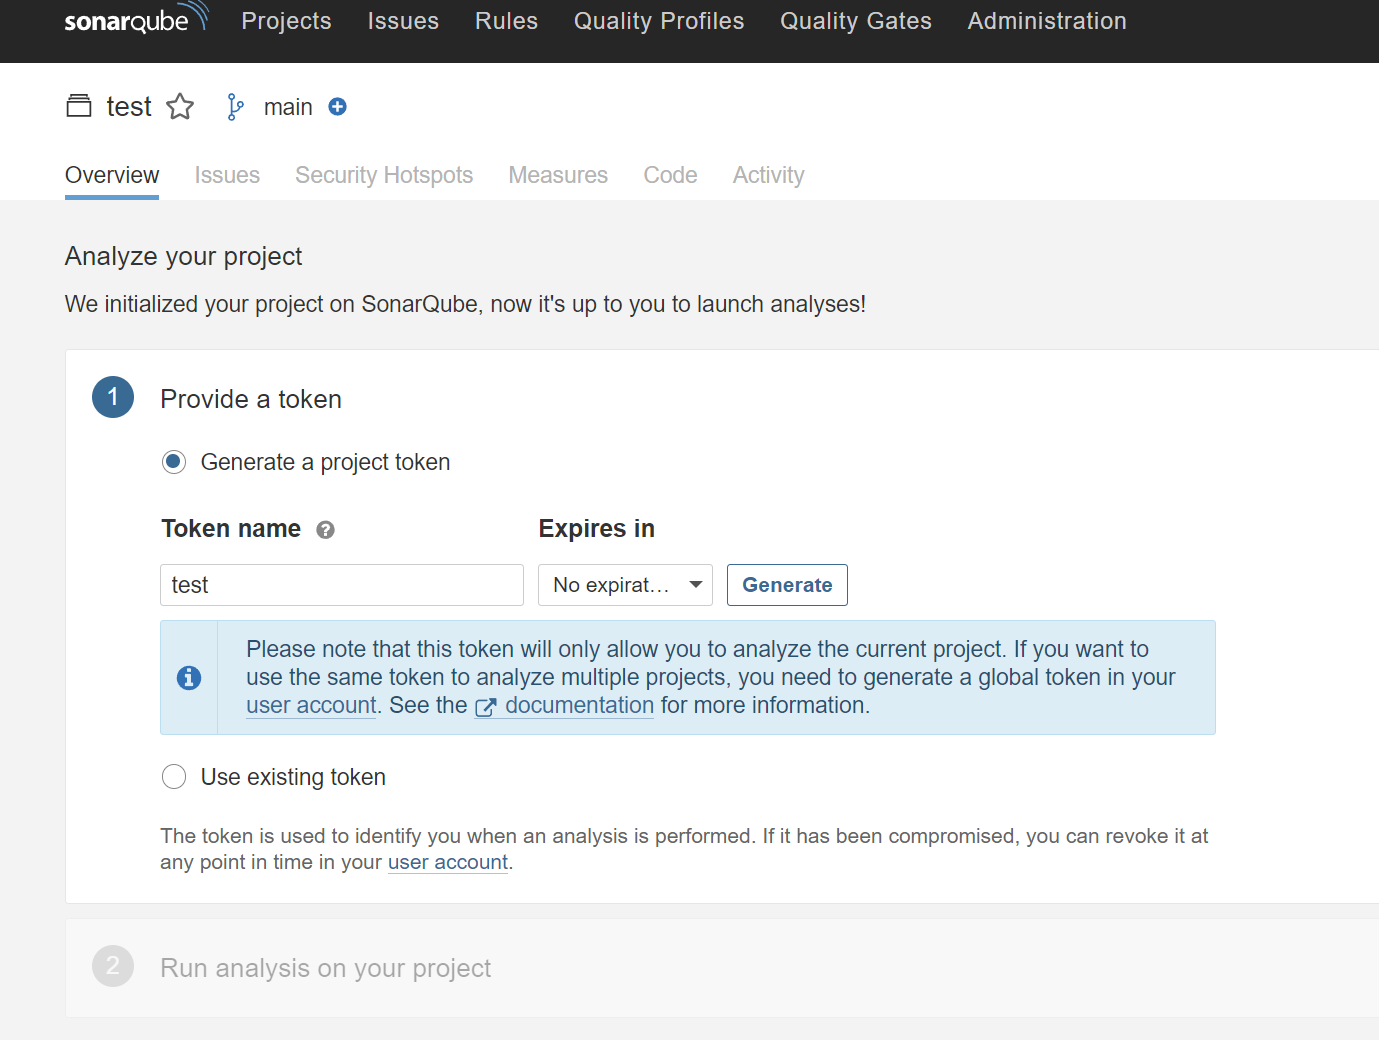Click the SonarQube logo

135,20
